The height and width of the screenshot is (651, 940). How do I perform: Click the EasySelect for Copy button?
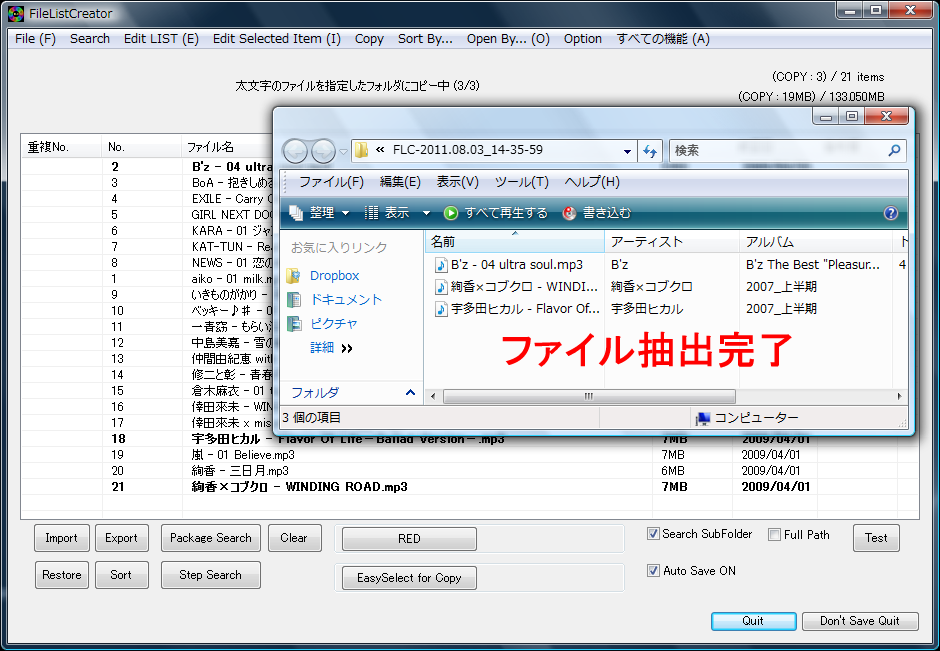tap(408, 577)
